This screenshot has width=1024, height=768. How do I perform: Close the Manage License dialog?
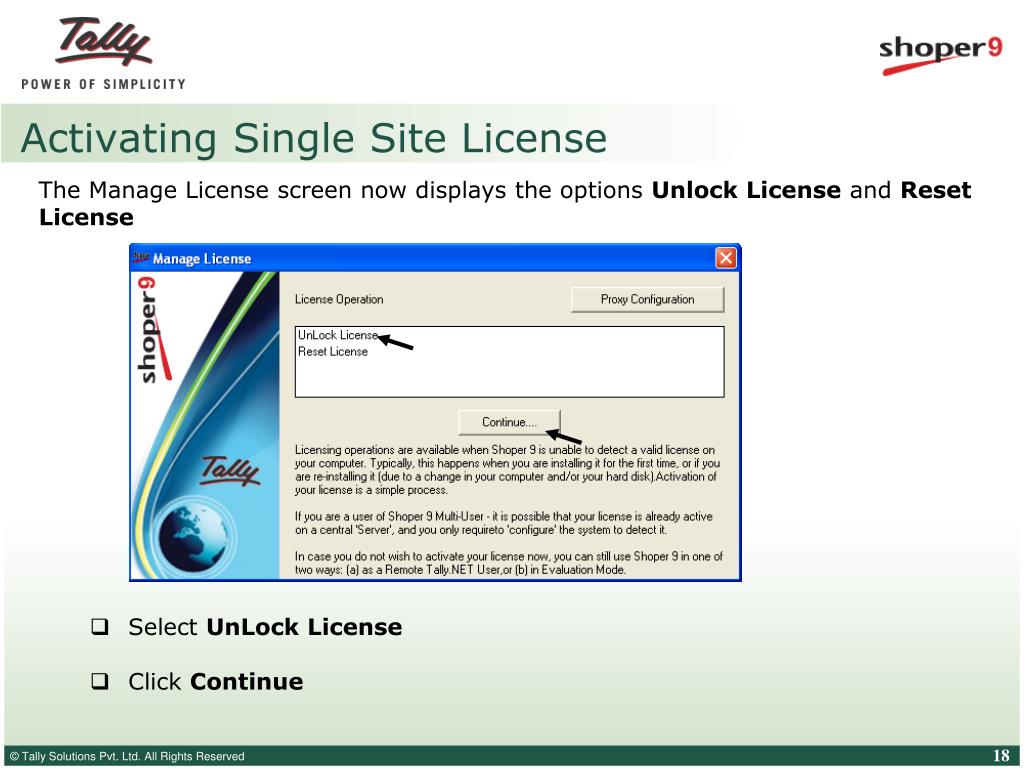(726, 259)
